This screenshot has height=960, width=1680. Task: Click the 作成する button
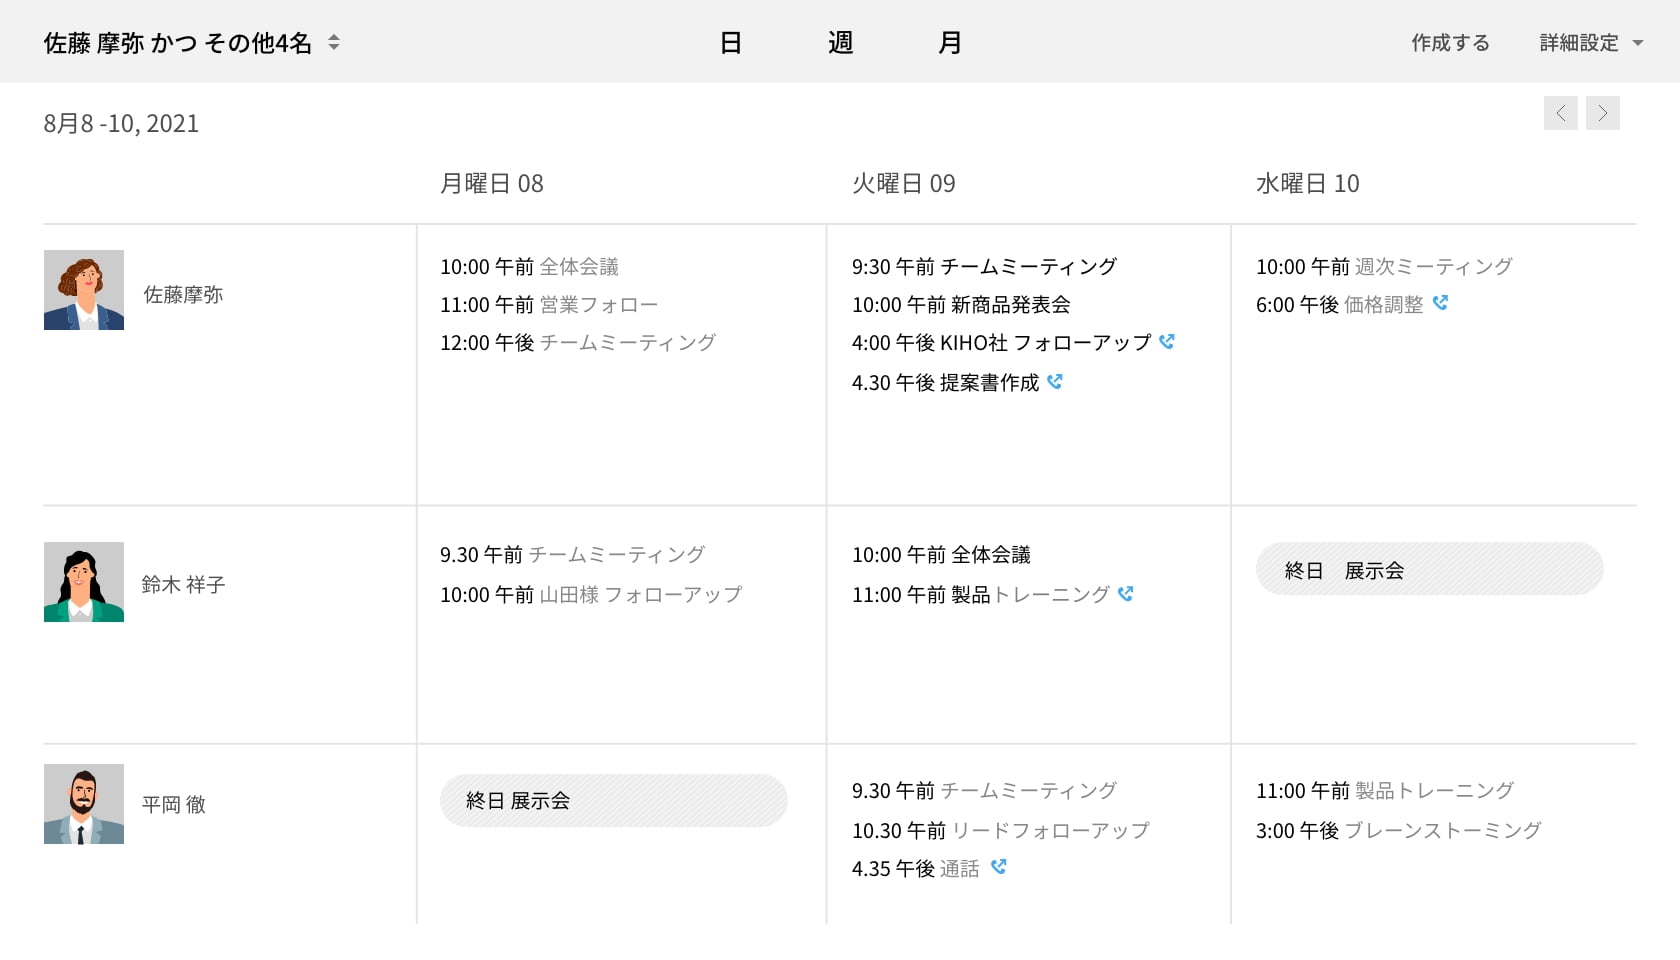click(1450, 43)
